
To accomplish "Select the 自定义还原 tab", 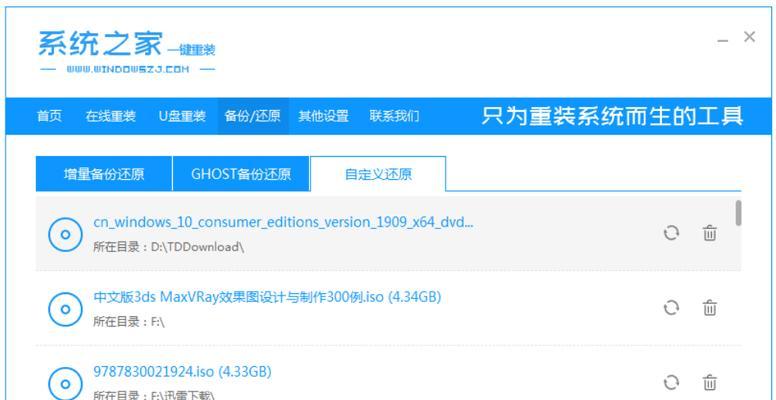I will coord(378,174).
